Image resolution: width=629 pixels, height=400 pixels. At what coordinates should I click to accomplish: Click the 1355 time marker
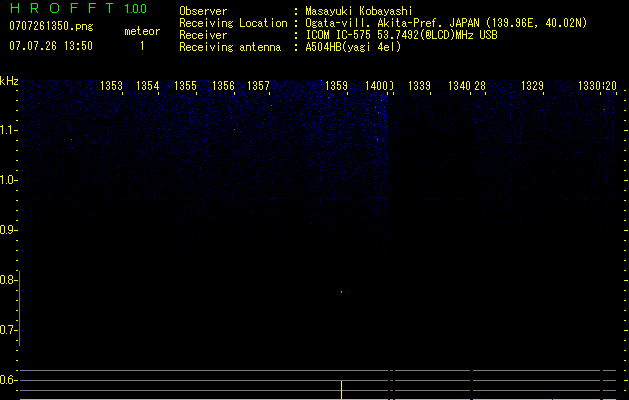tap(185, 86)
